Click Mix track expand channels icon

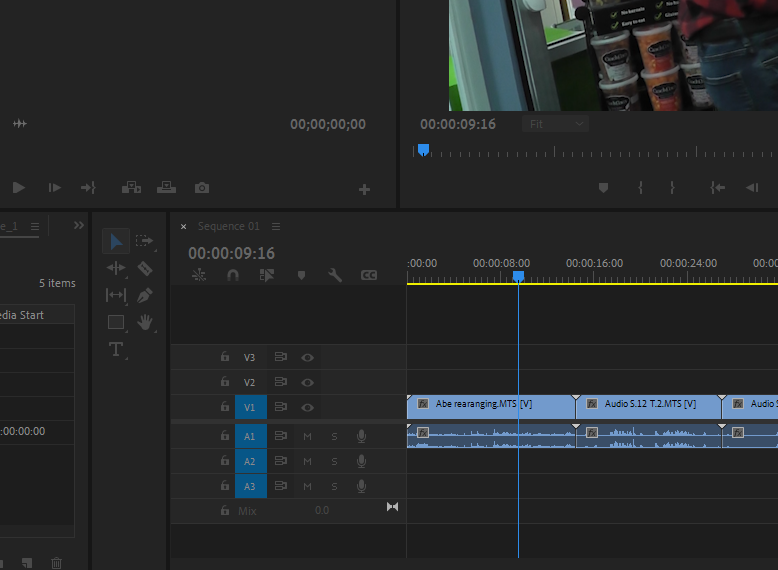tap(392, 507)
